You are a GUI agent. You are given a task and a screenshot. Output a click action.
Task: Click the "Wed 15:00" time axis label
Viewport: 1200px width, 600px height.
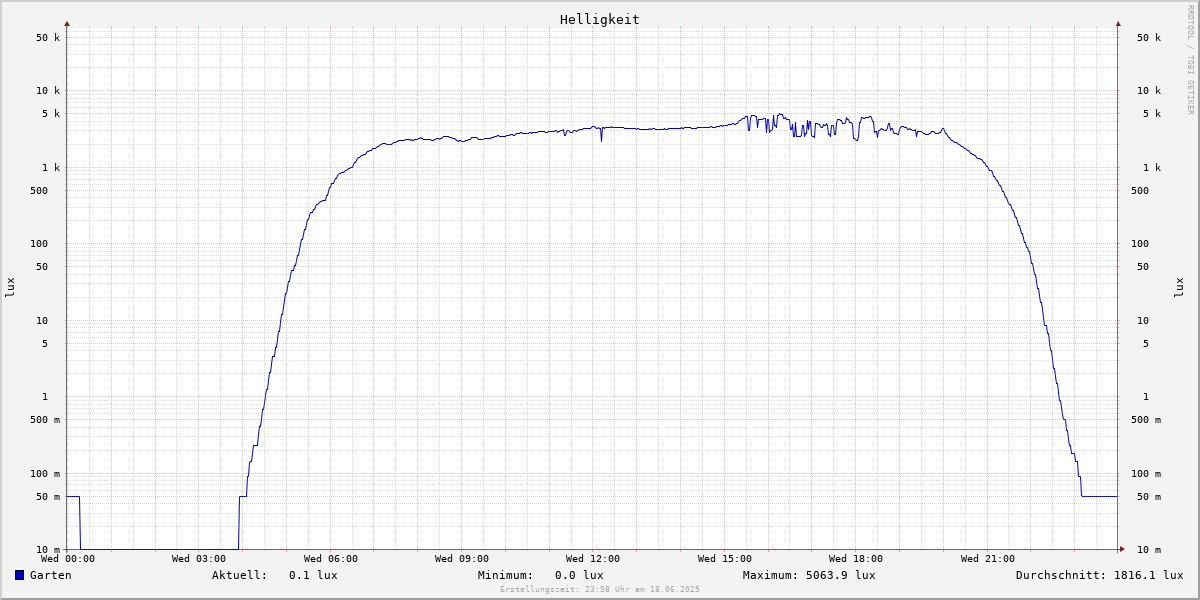(x=725, y=559)
